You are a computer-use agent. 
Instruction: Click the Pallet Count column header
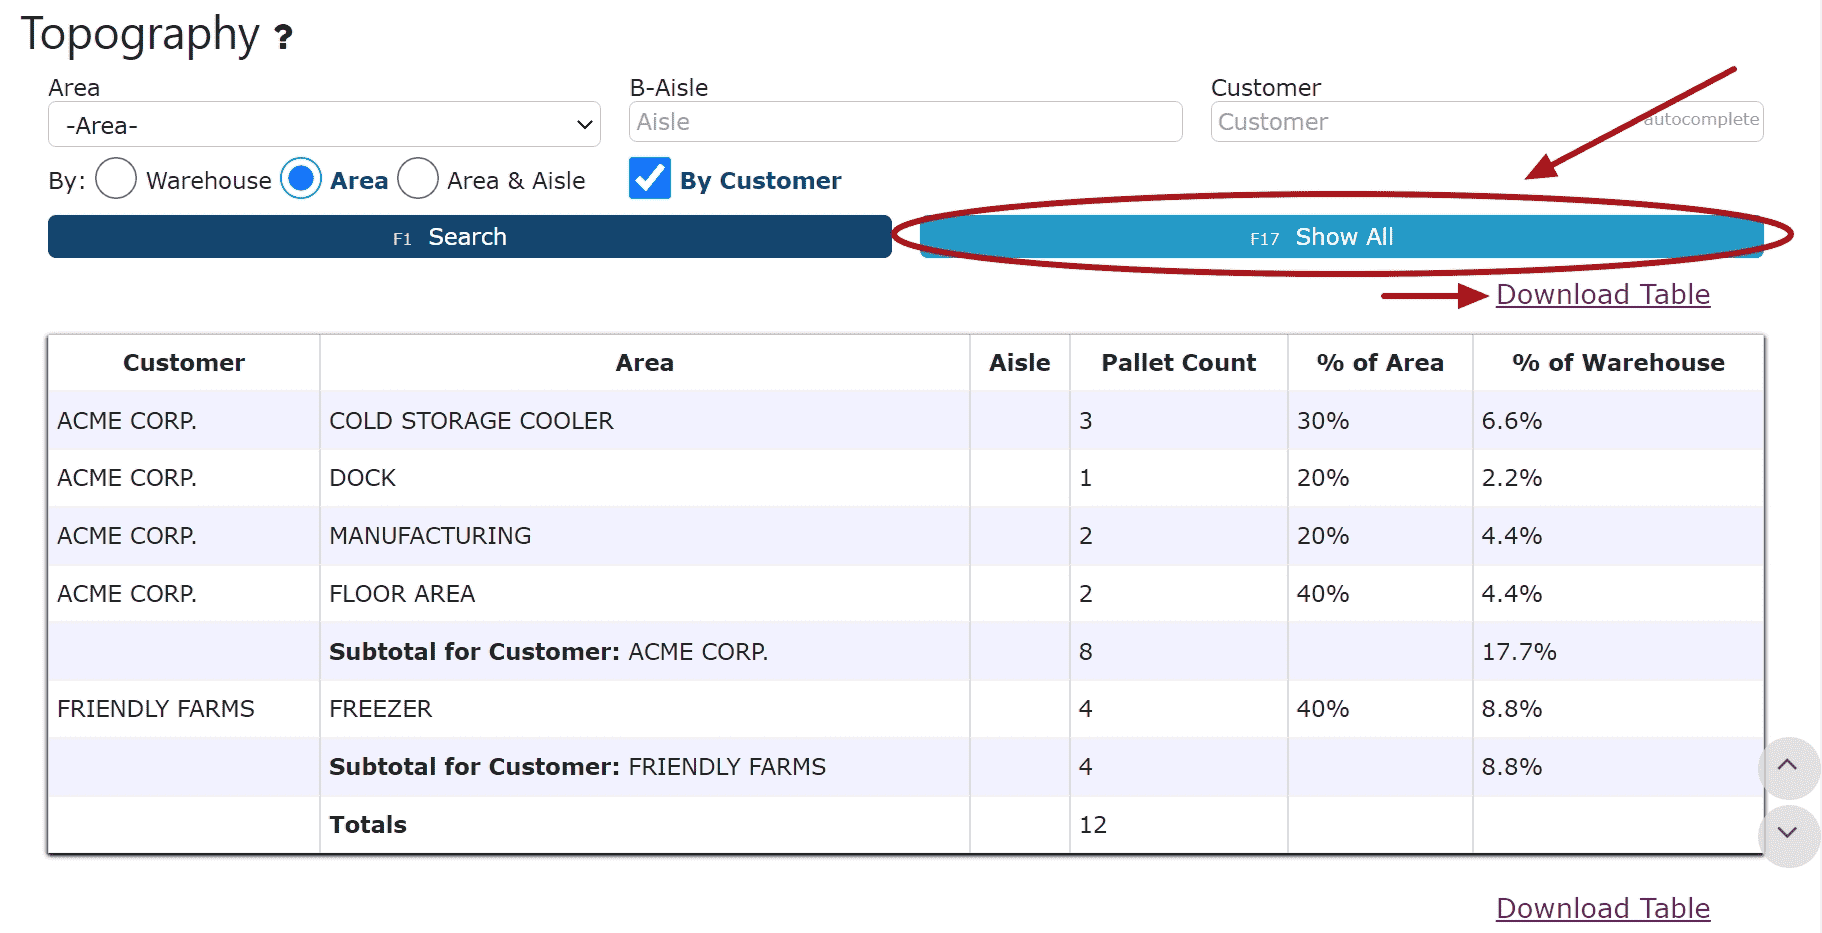[1178, 363]
